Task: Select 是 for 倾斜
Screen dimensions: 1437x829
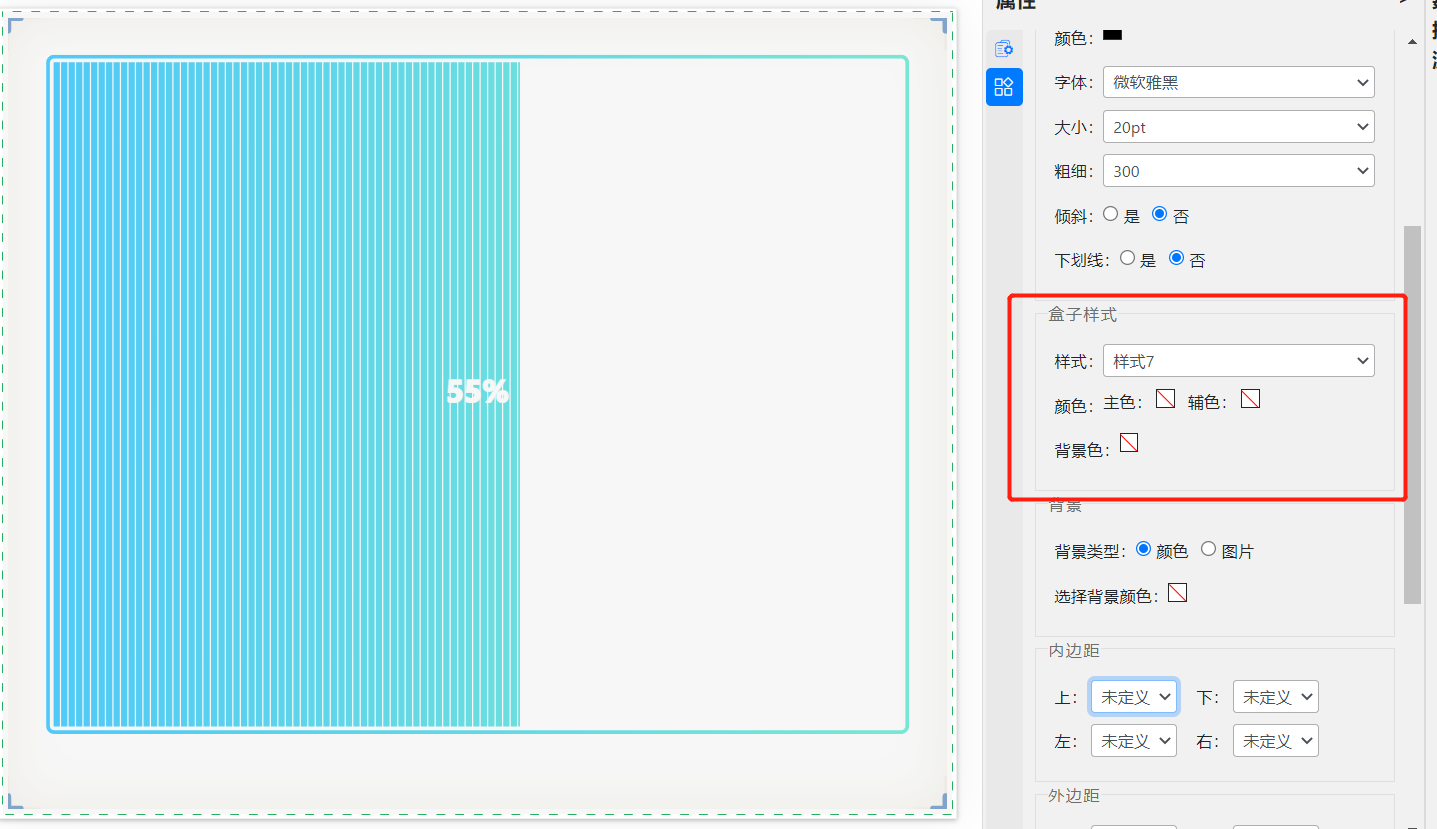Action: (1111, 214)
